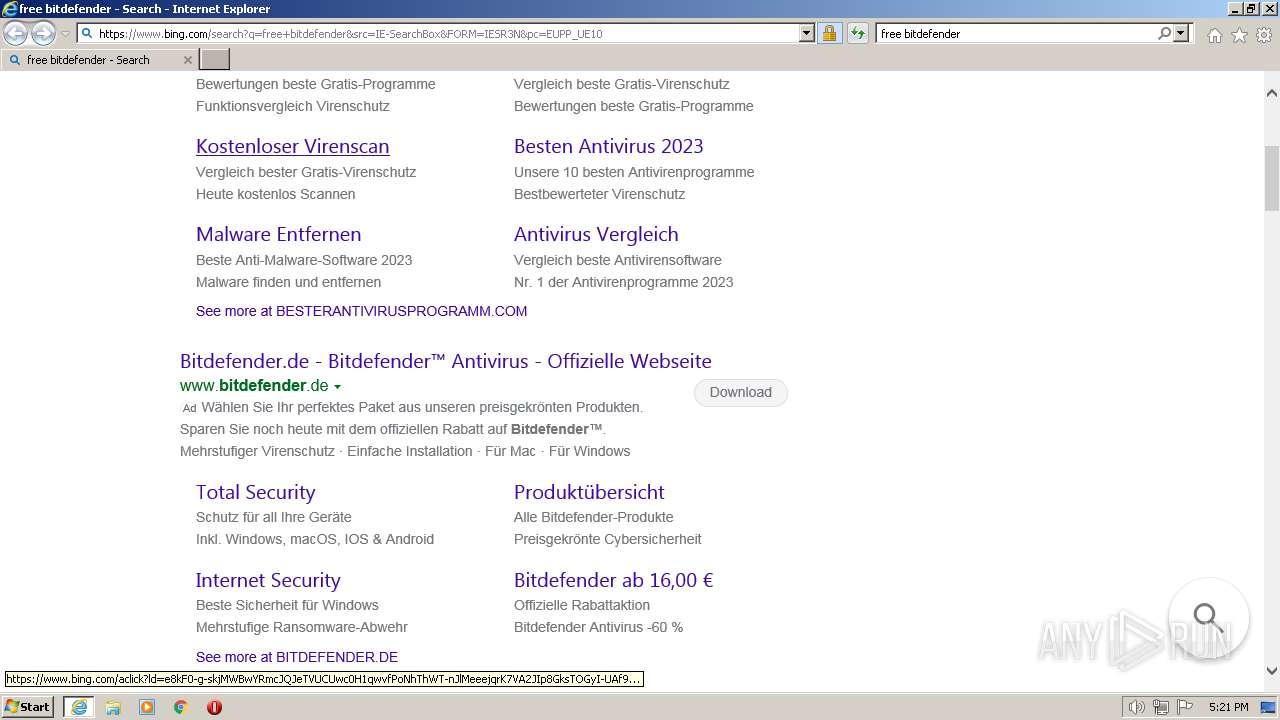Click See more at BITDEFENDER.DE

click(297, 657)
